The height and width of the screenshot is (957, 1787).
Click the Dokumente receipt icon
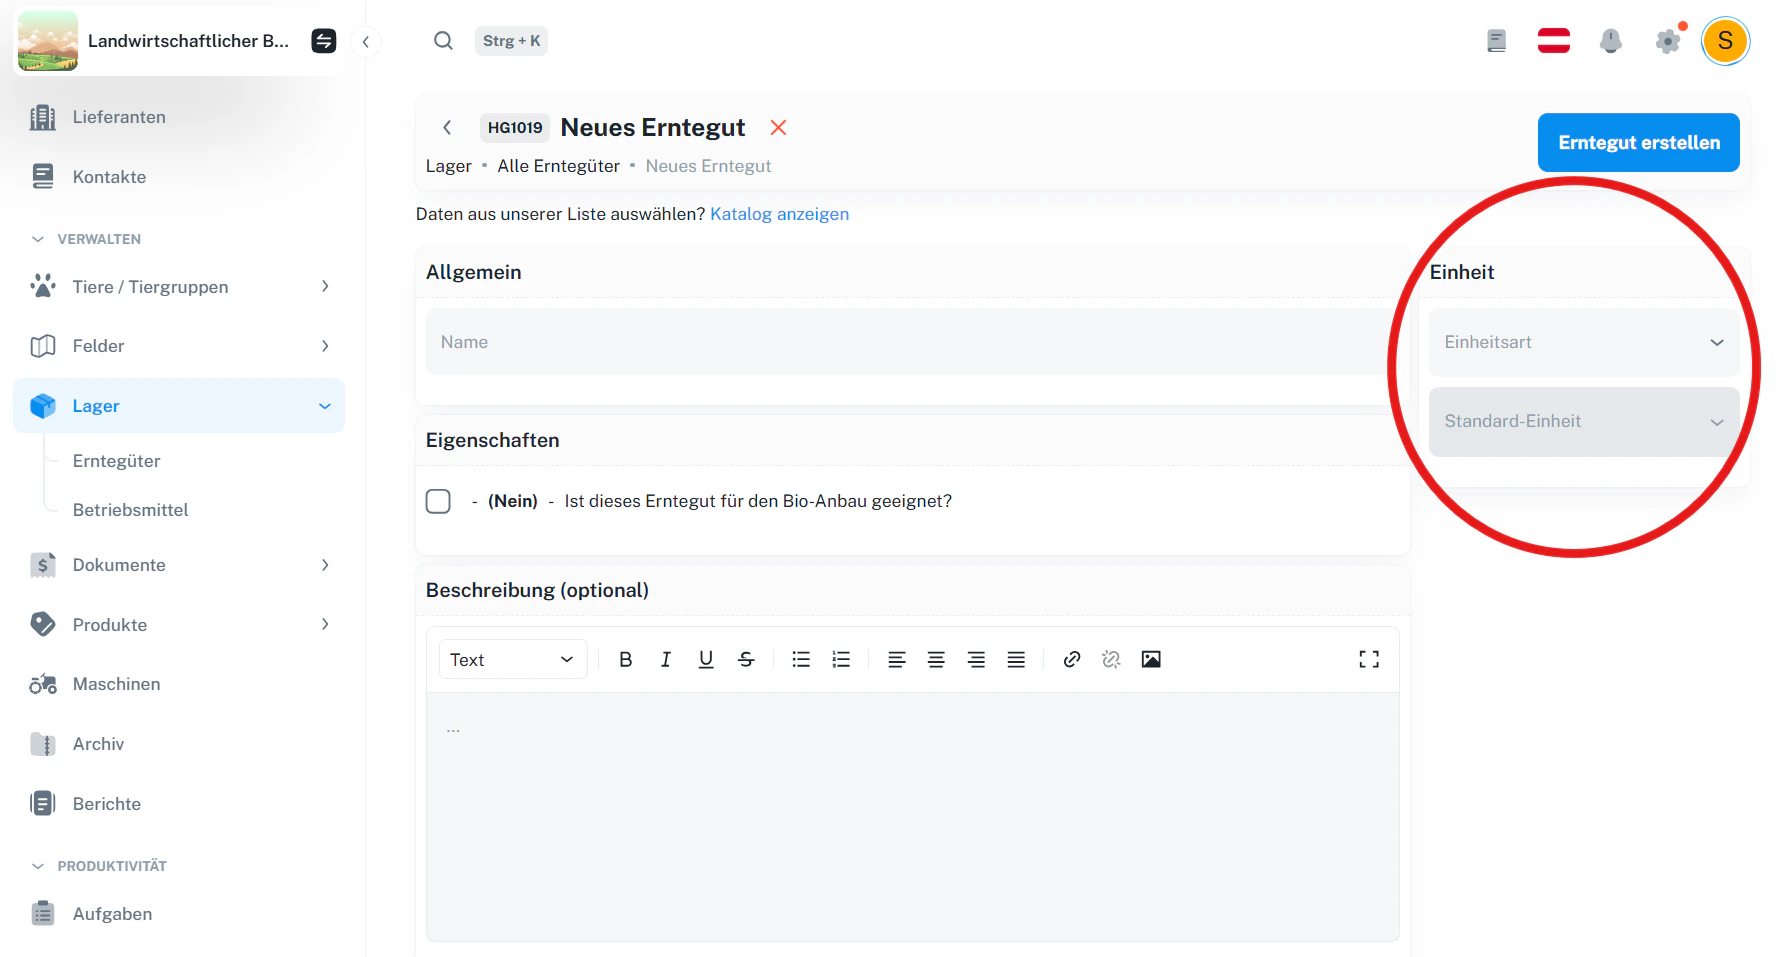[x=43, y=565]
